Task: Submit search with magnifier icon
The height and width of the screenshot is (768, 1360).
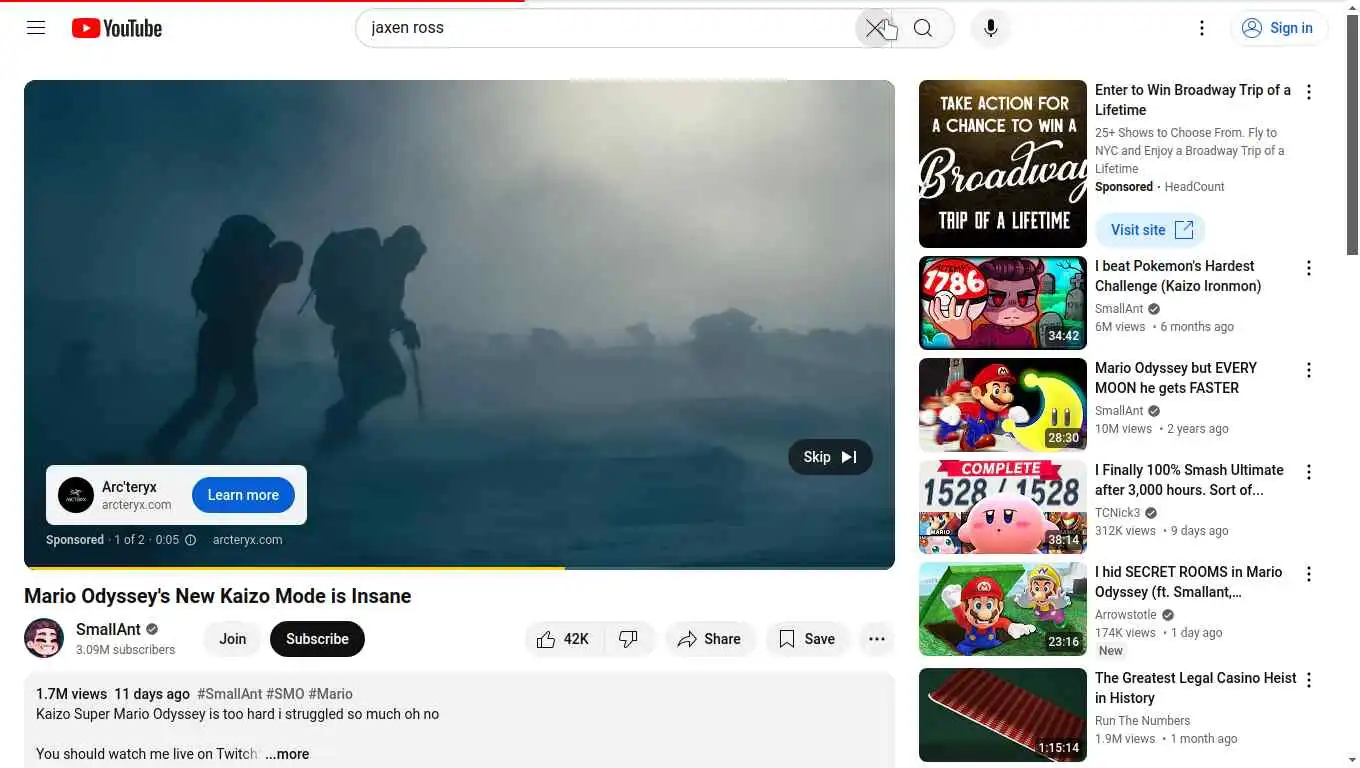Action: point(923,28)
